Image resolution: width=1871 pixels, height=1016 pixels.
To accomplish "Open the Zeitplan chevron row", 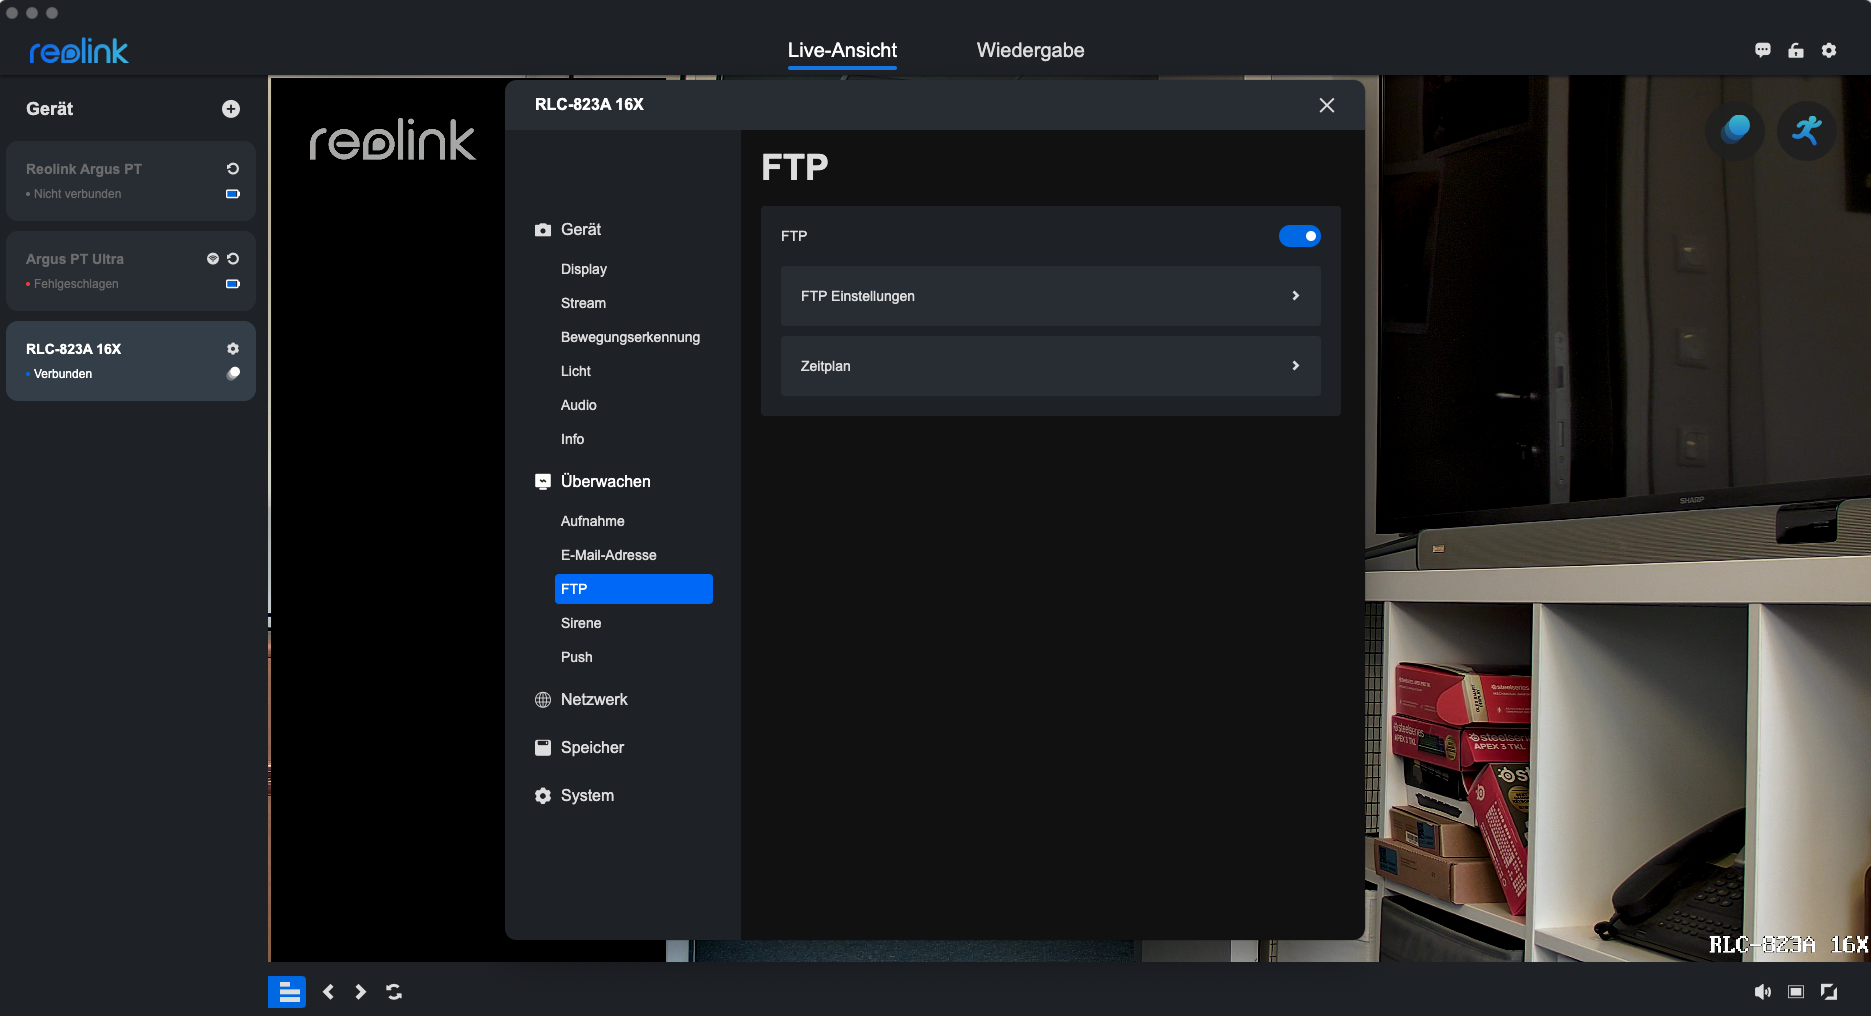I will 1051,366.
